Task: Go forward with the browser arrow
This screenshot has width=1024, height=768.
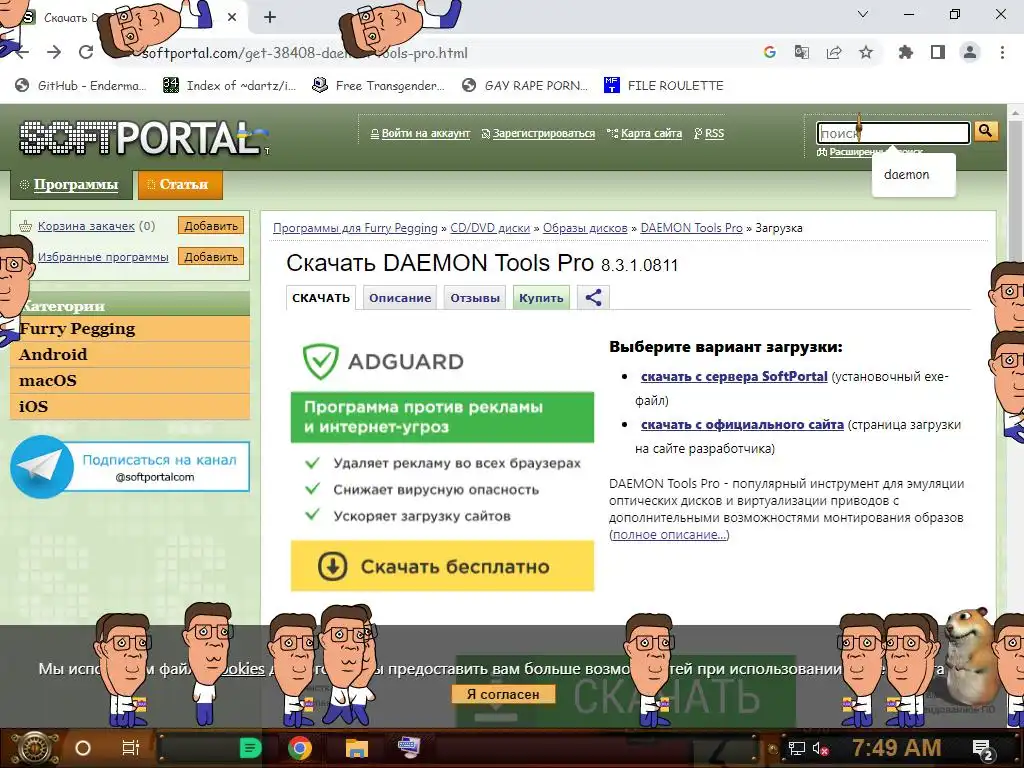Action: pos(54,53)
